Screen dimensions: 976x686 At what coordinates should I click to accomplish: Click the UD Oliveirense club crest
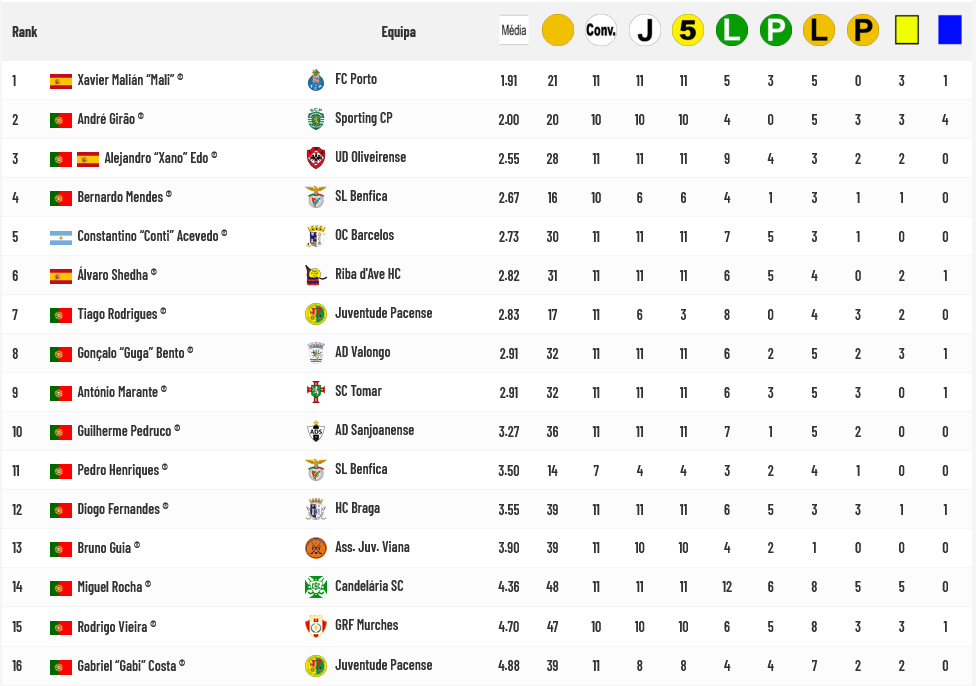point(316,158)
